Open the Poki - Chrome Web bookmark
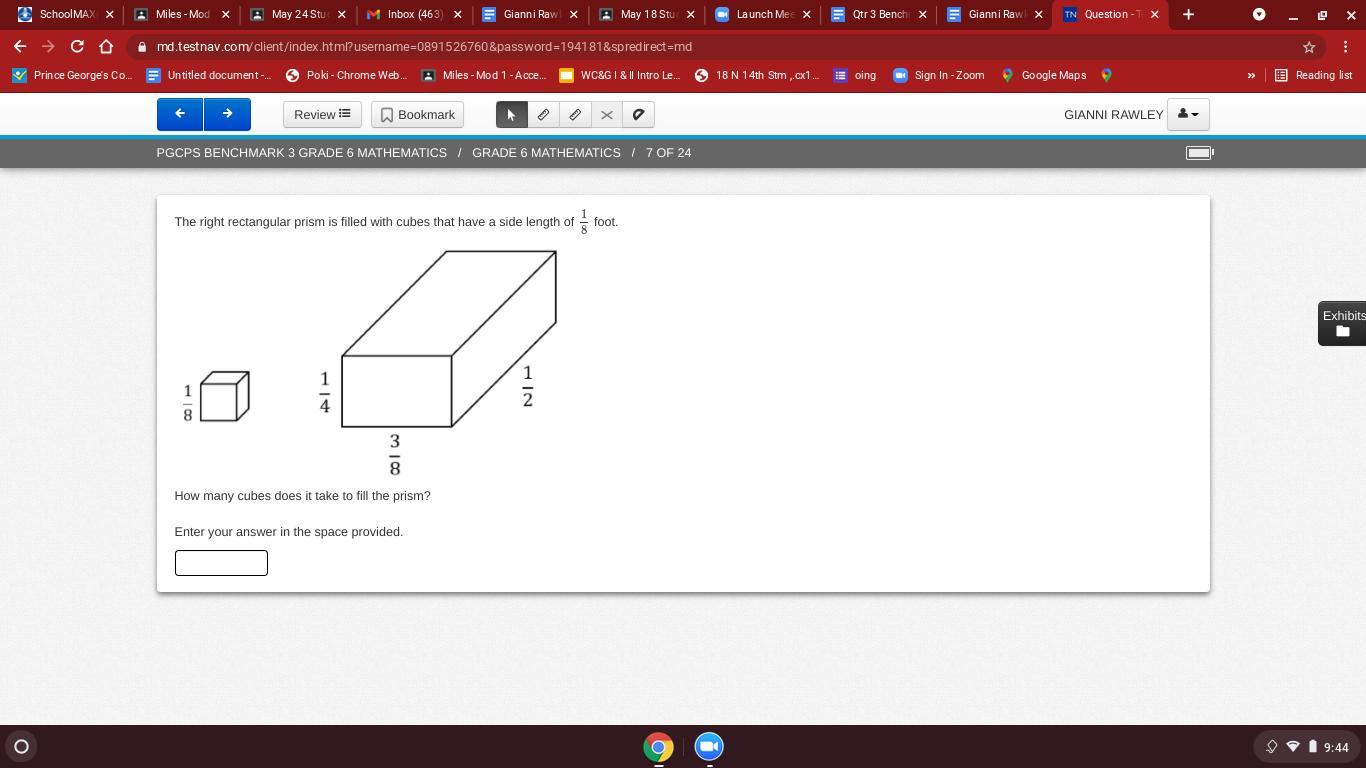 click(x=346, y=75)
